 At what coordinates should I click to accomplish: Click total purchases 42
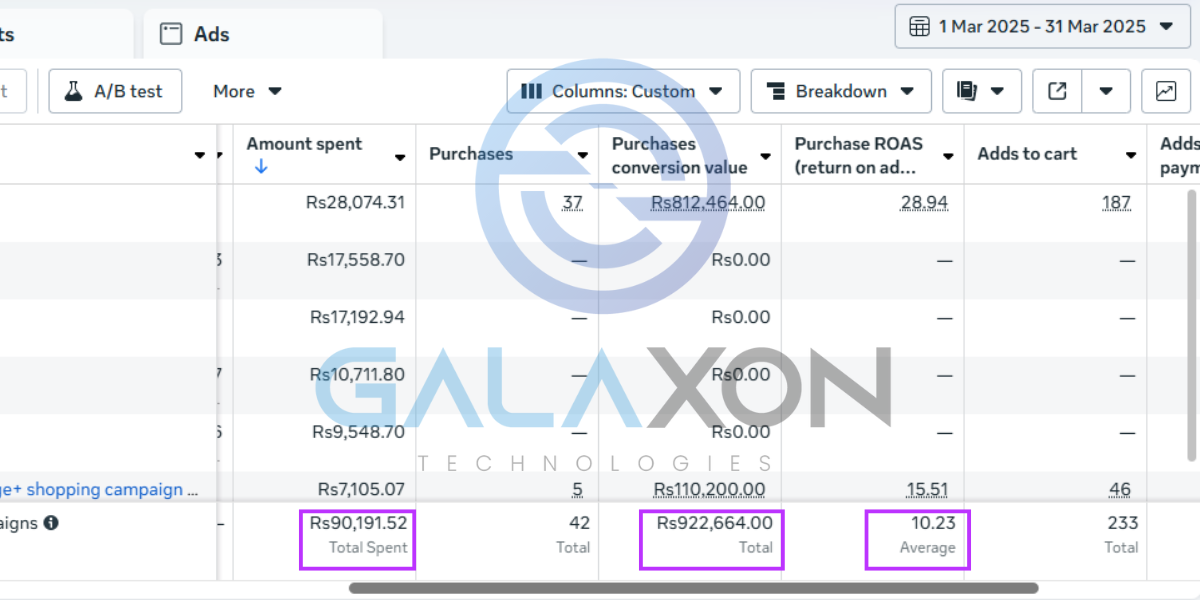coord(579,523)
